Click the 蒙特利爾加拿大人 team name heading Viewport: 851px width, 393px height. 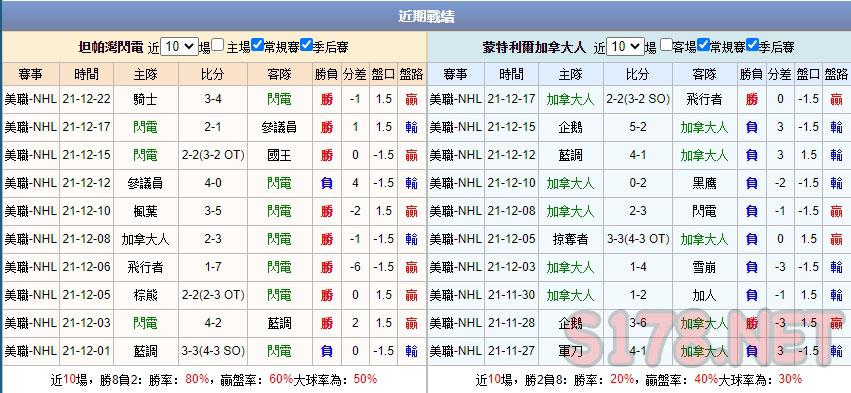(534, 47)
